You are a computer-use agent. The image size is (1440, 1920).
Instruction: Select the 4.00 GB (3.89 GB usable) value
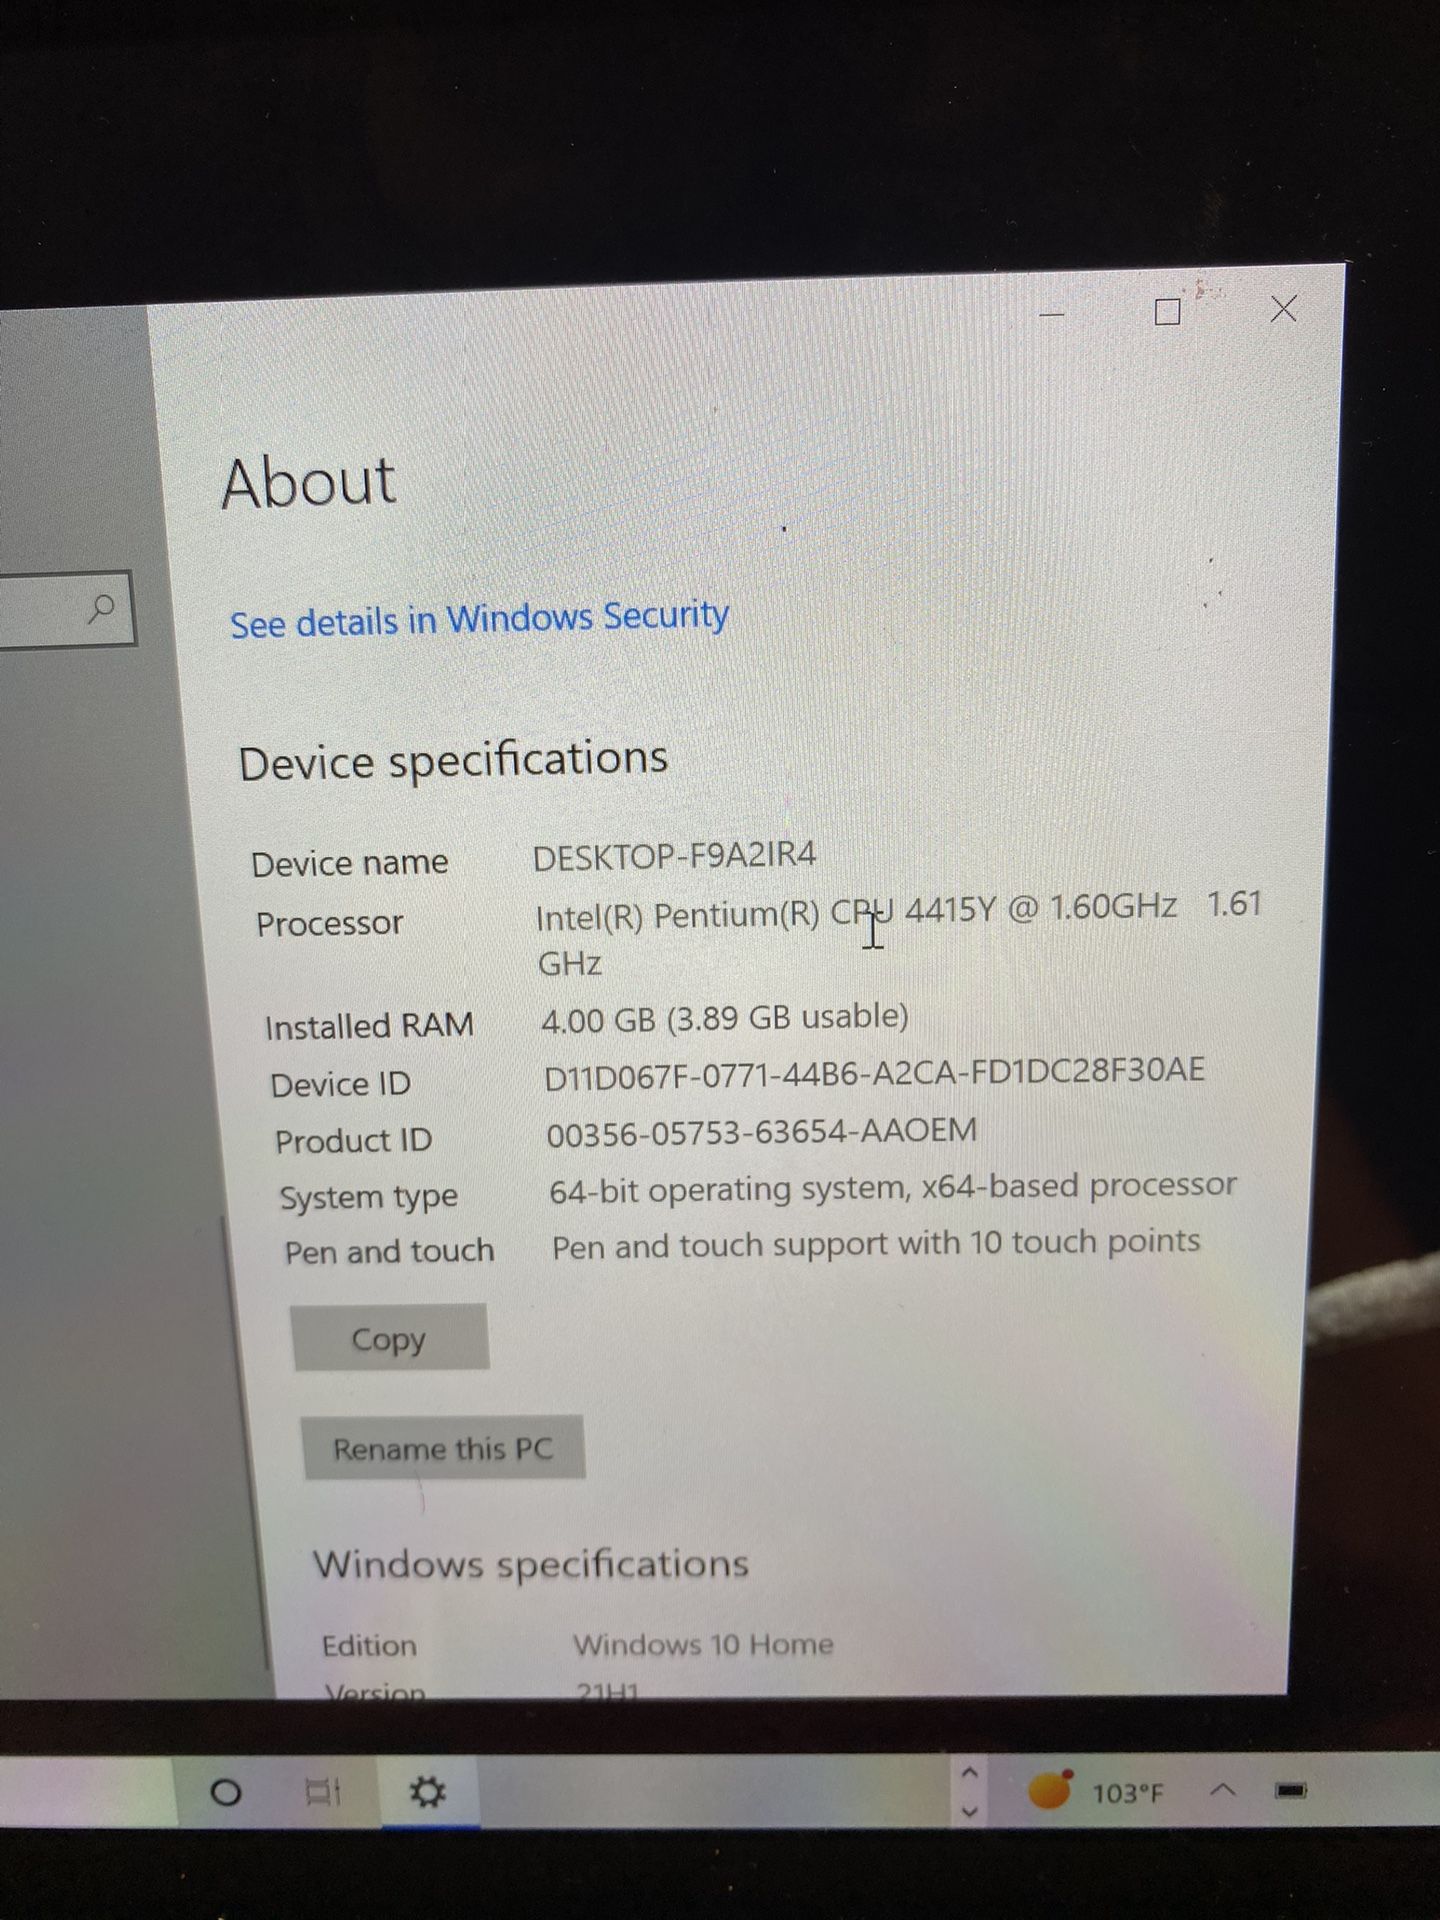pos(725,1019)
